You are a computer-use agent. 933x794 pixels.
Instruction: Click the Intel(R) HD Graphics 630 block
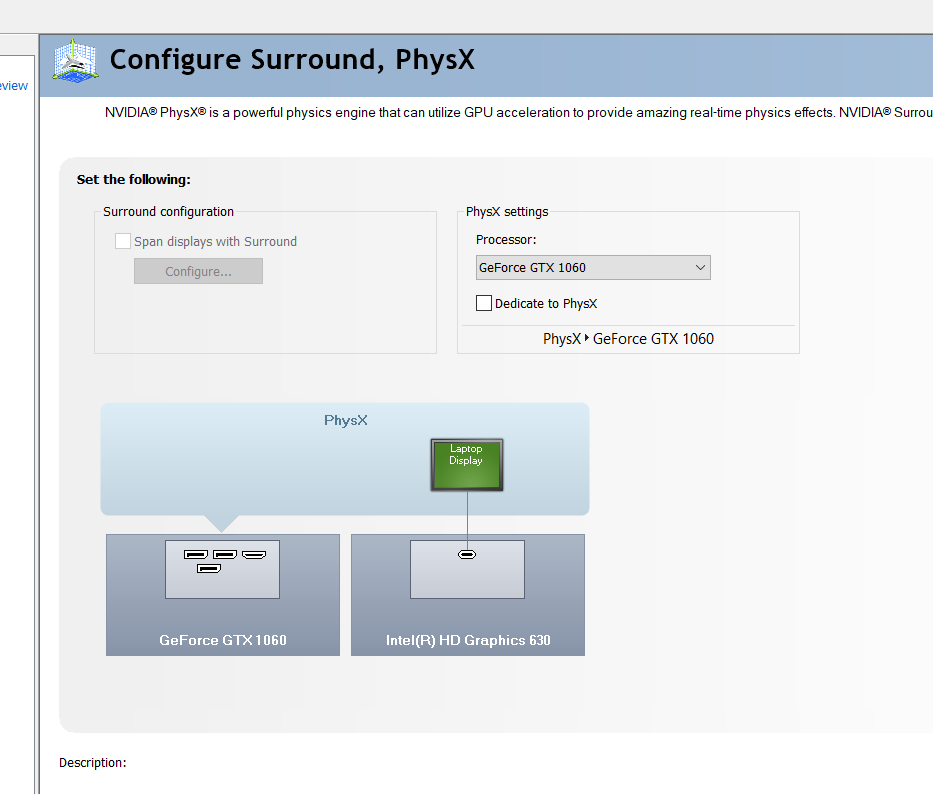[468, 595]
